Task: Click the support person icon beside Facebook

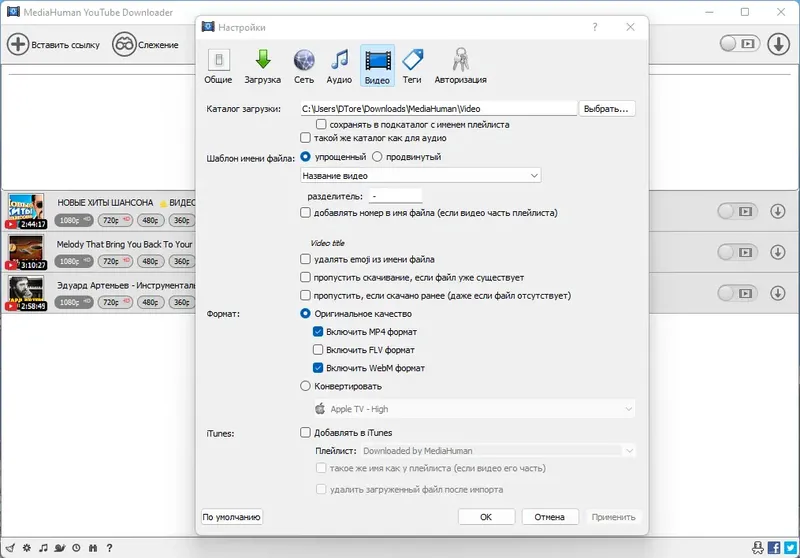Action: 758,548
